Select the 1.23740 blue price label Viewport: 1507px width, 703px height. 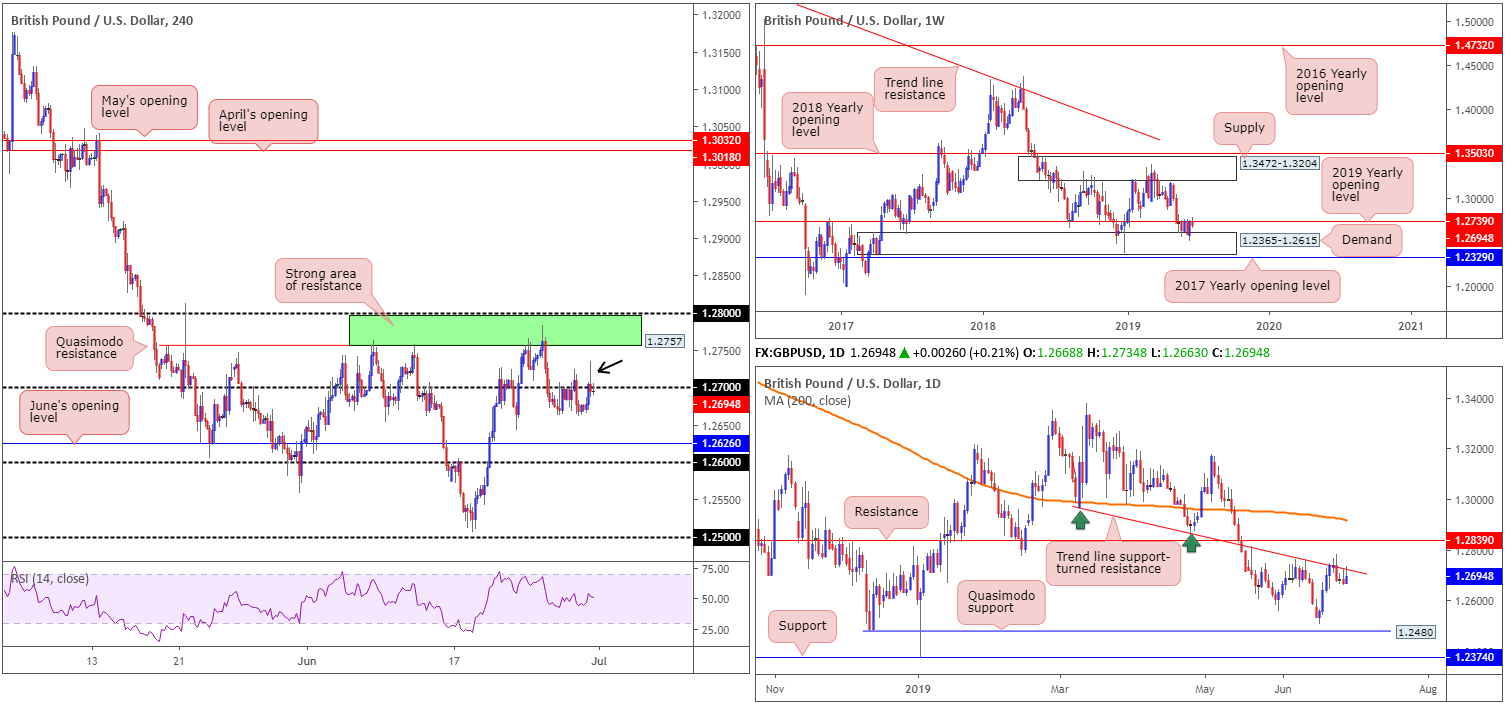point(1476,657)
